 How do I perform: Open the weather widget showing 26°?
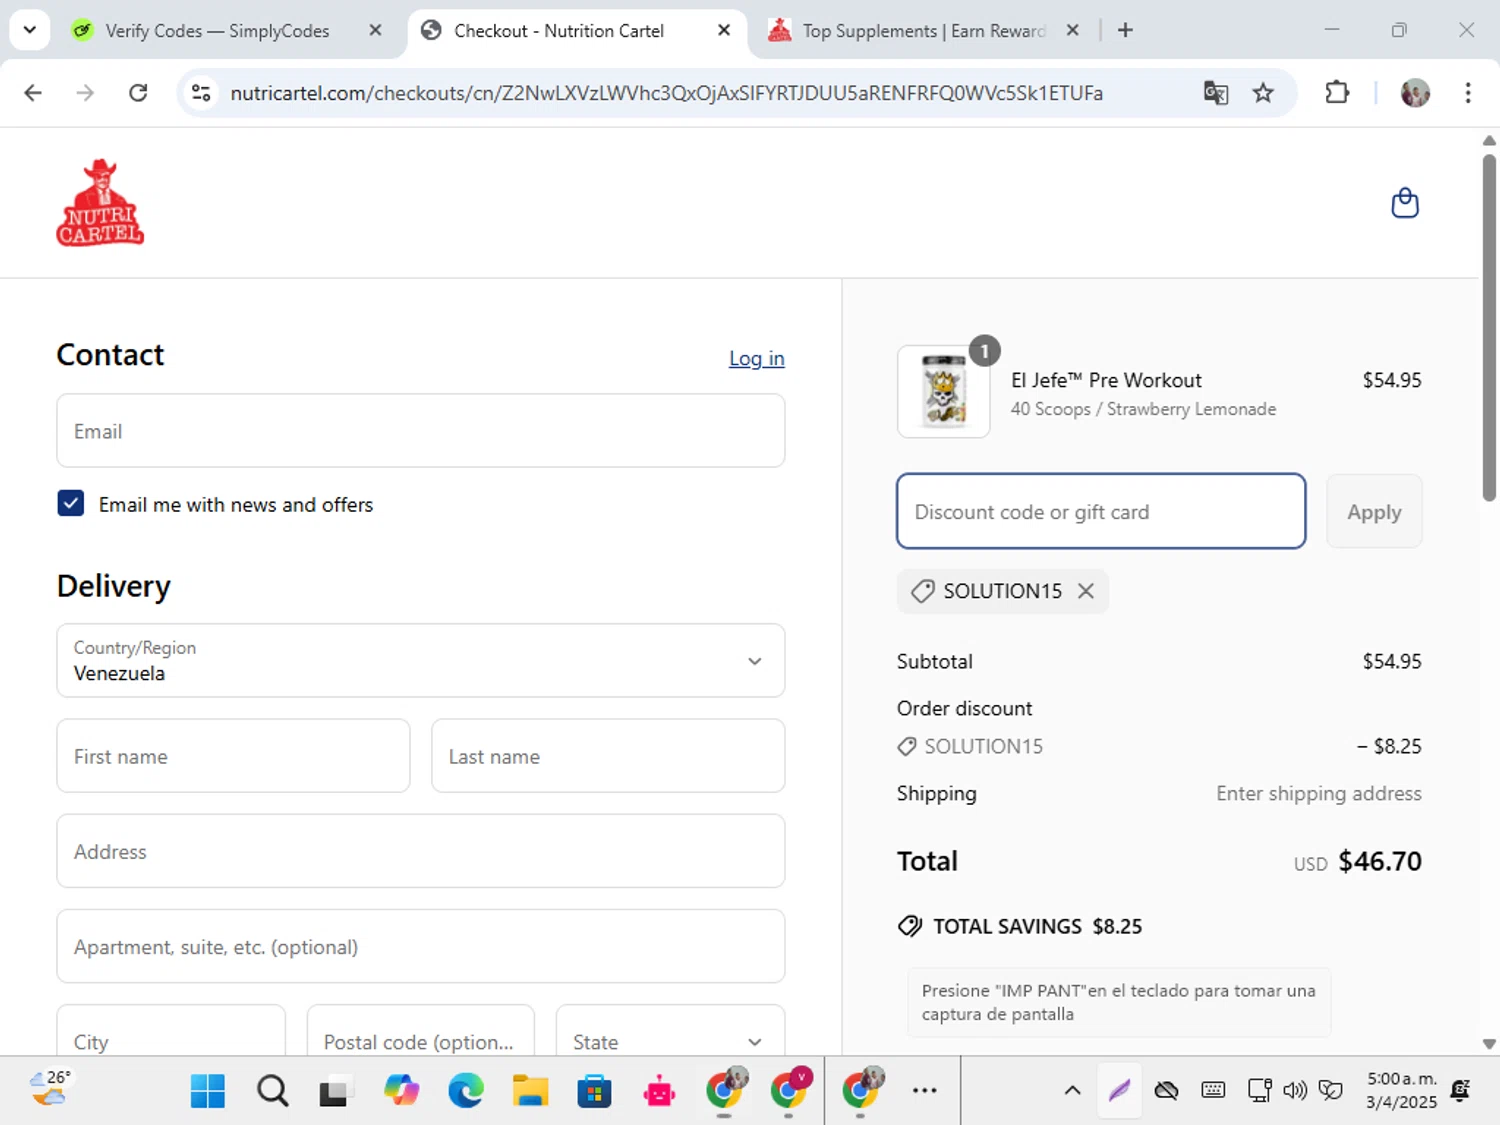point(49,1088)
